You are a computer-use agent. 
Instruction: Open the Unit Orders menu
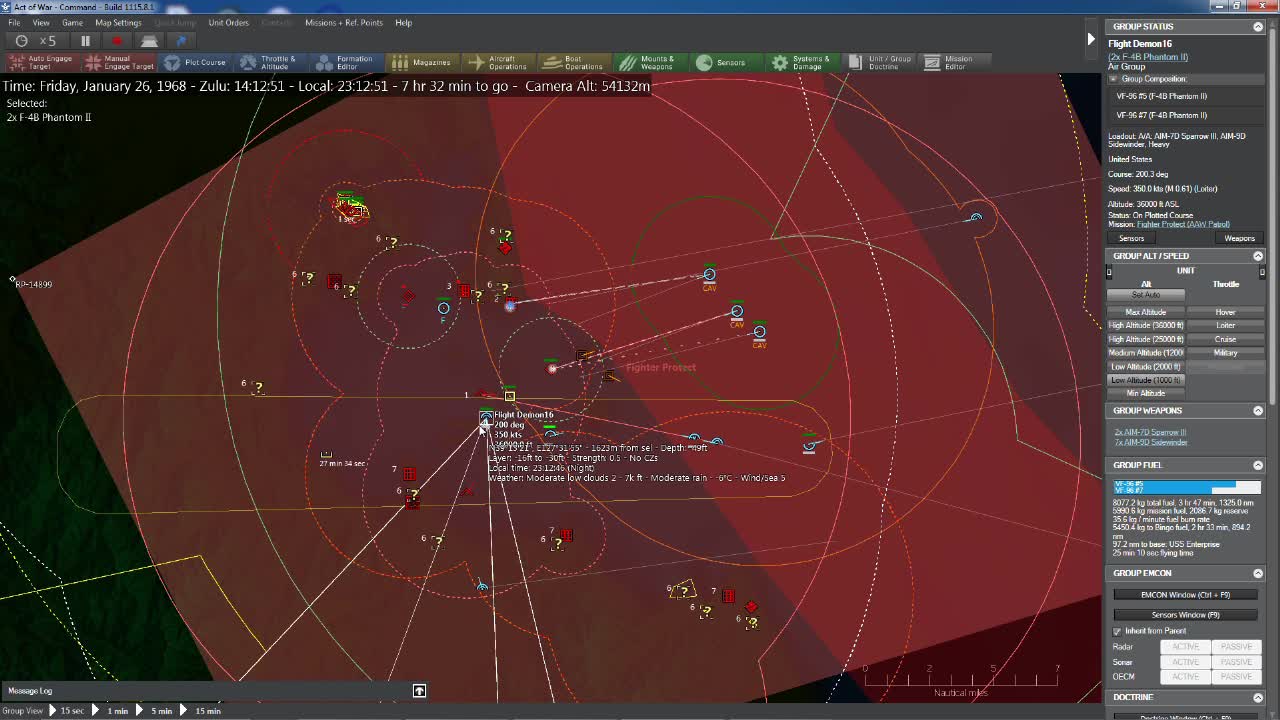pos(228,22)
